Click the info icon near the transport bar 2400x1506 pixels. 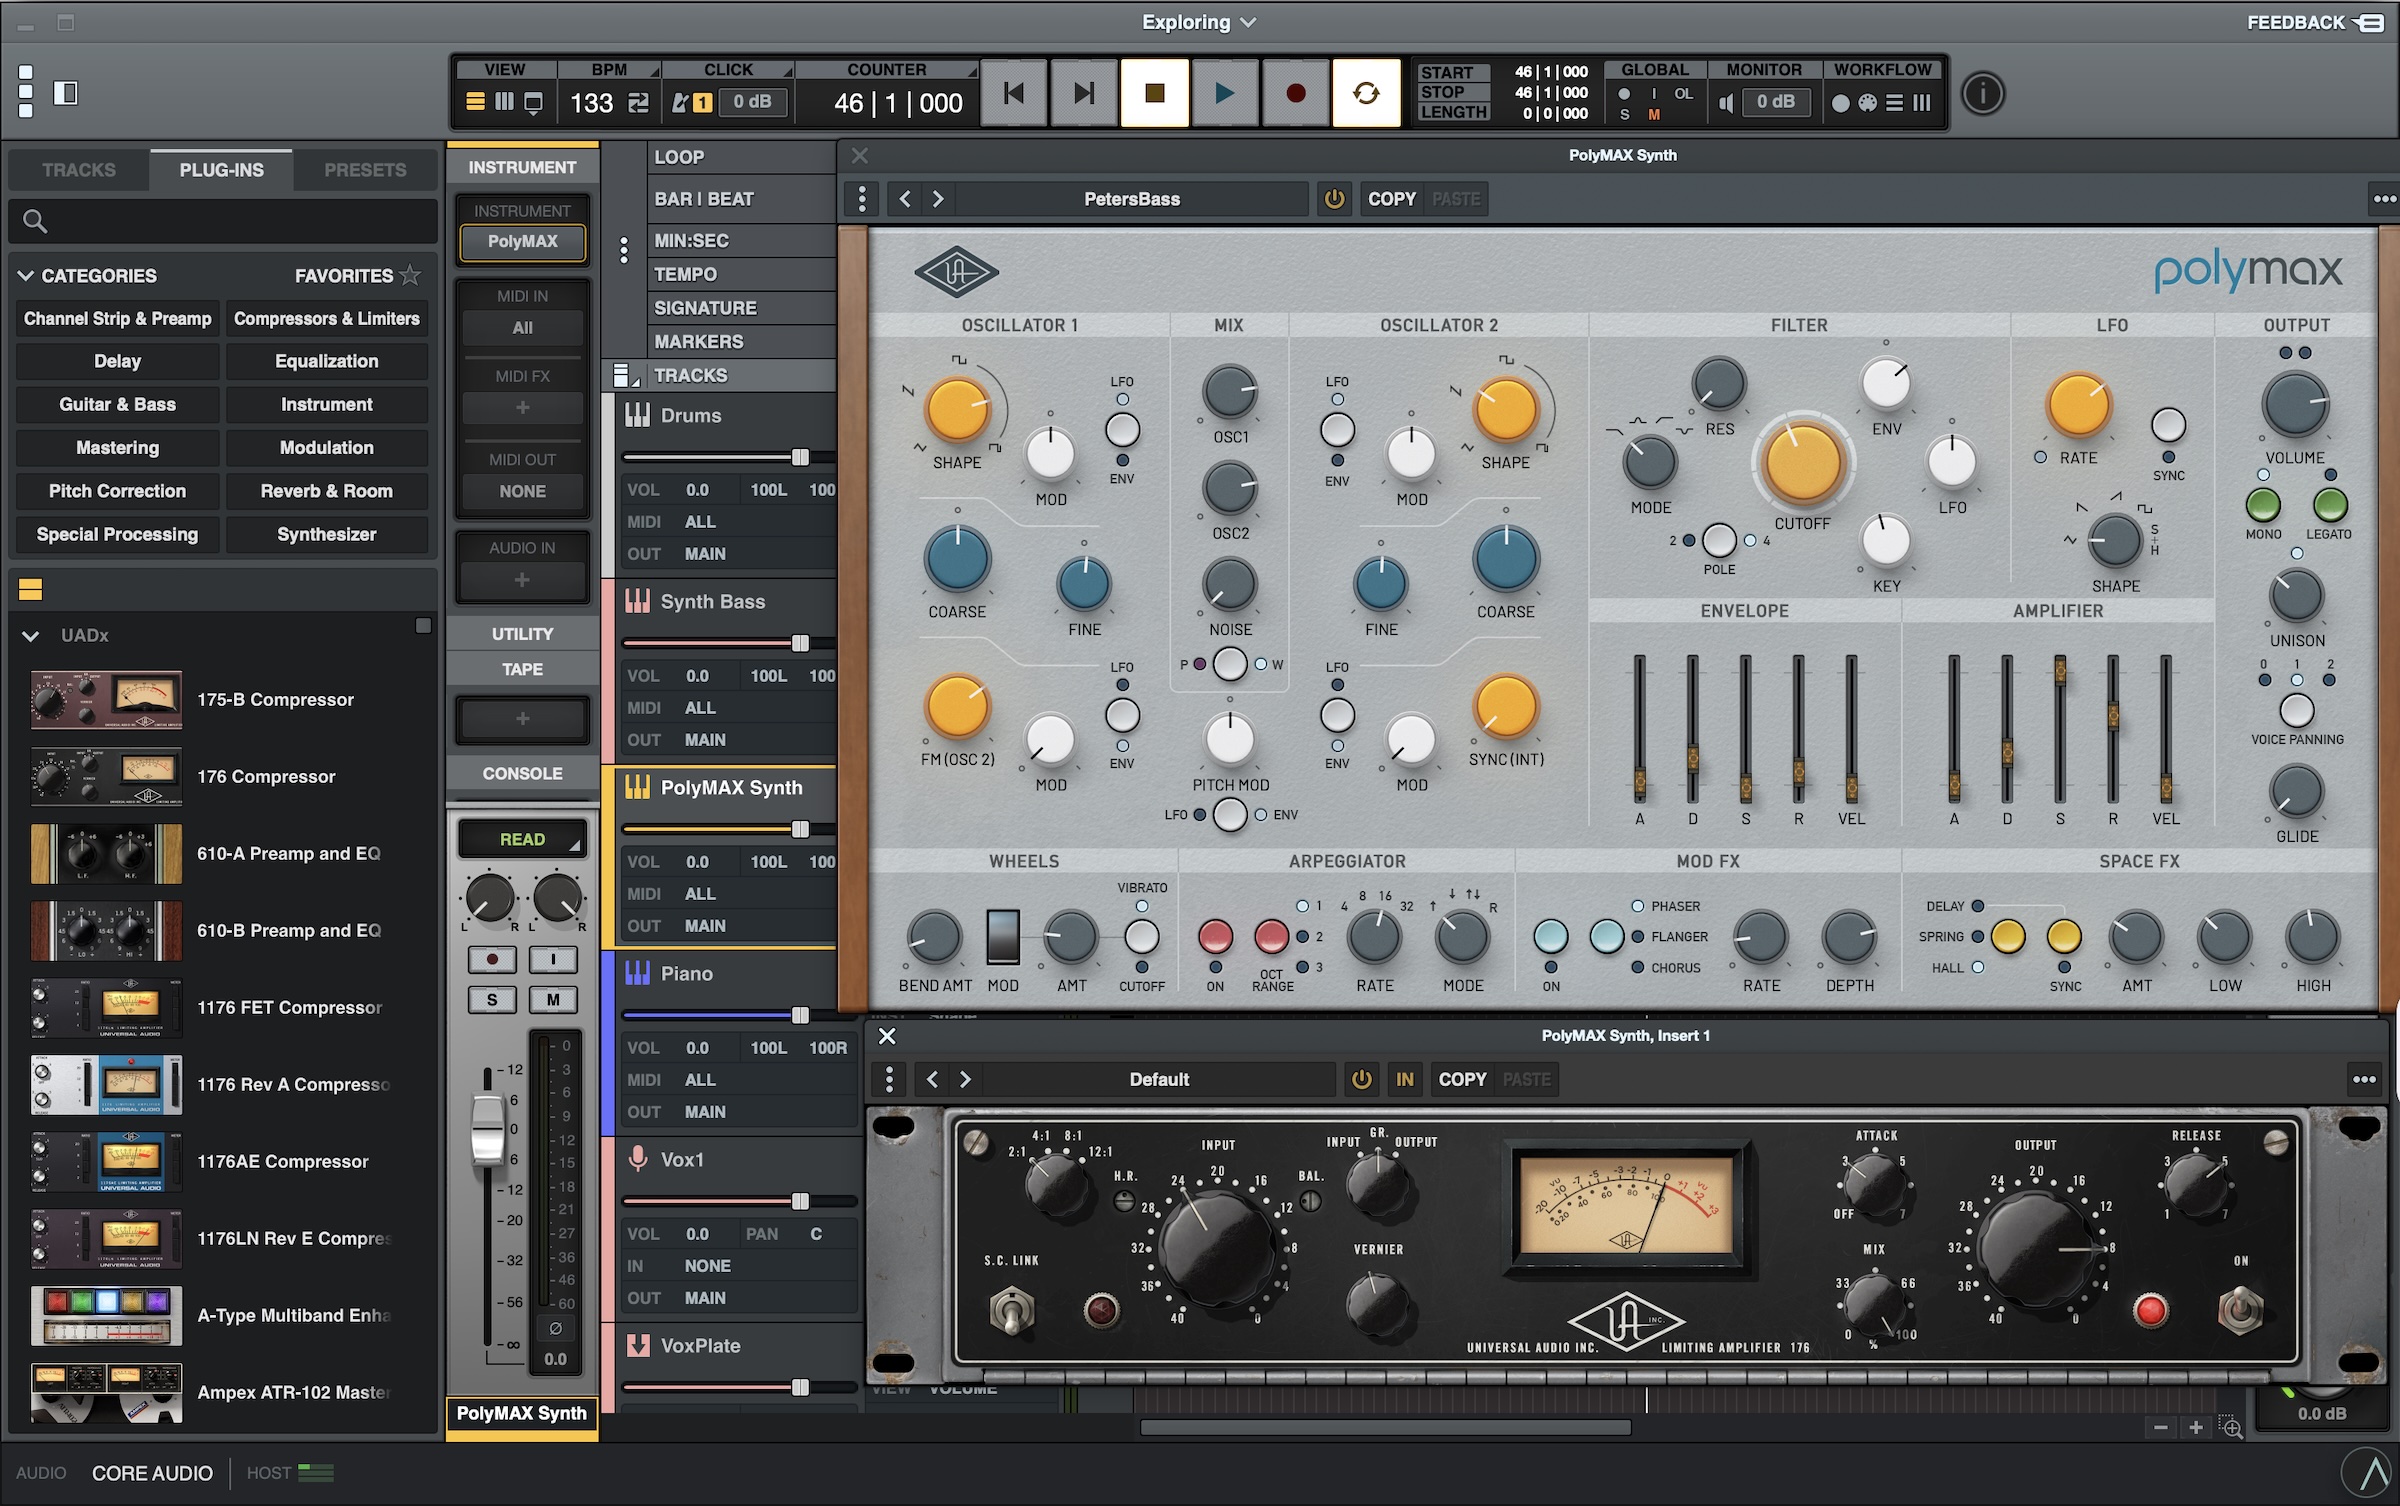click(1982, 93)
